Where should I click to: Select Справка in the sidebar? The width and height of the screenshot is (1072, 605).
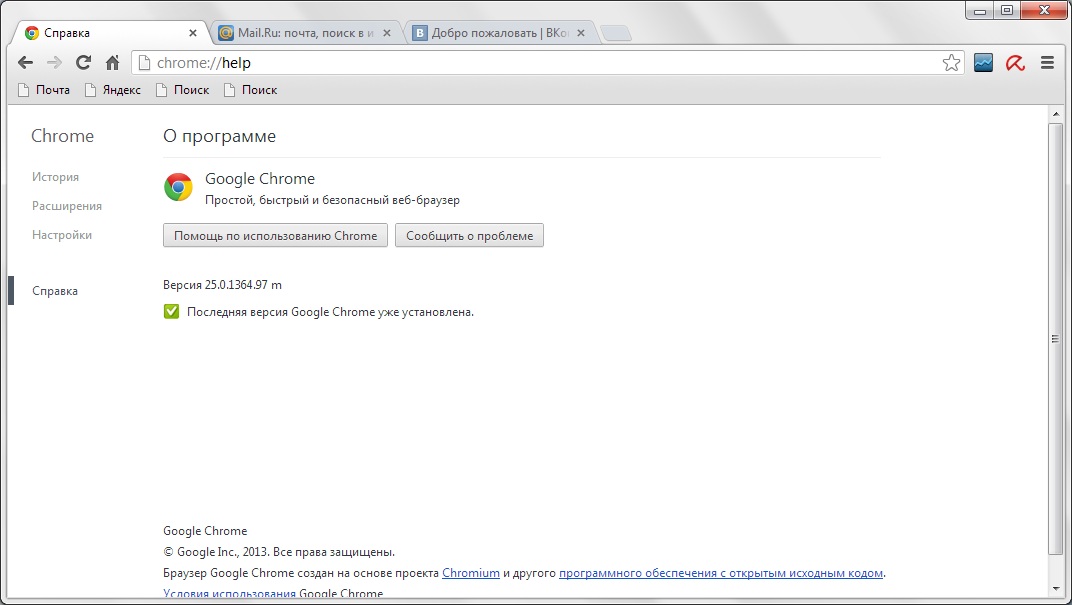(55, 291)
